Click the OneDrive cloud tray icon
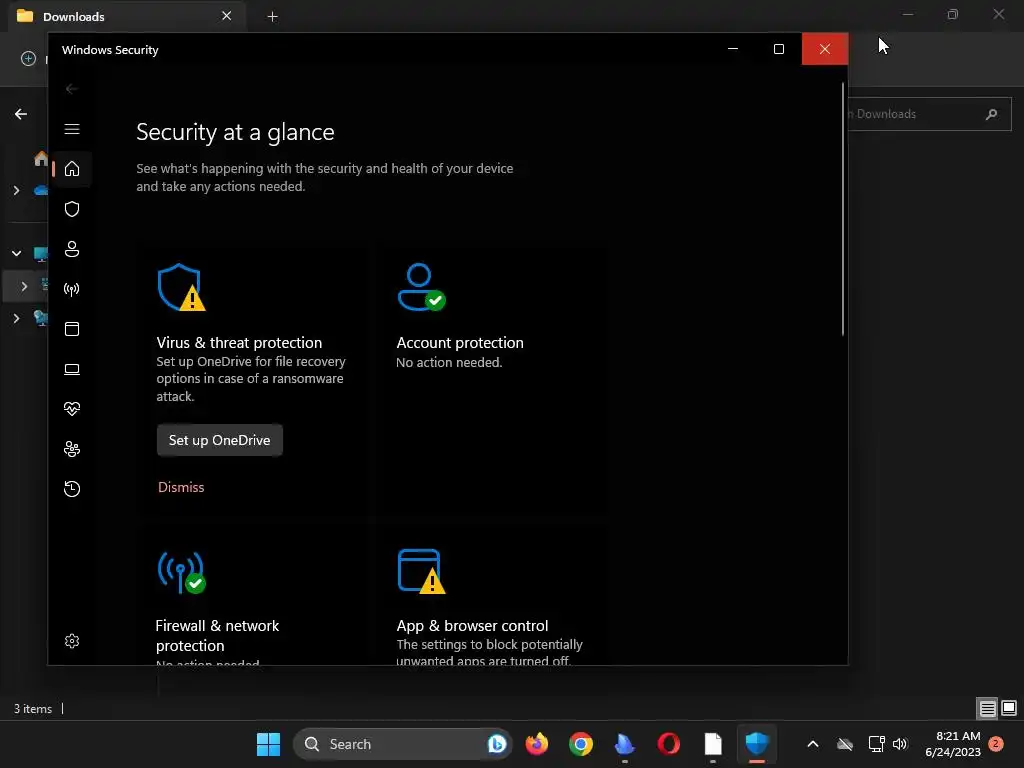This screenshot has height=768, width=1024. point(845,744)
